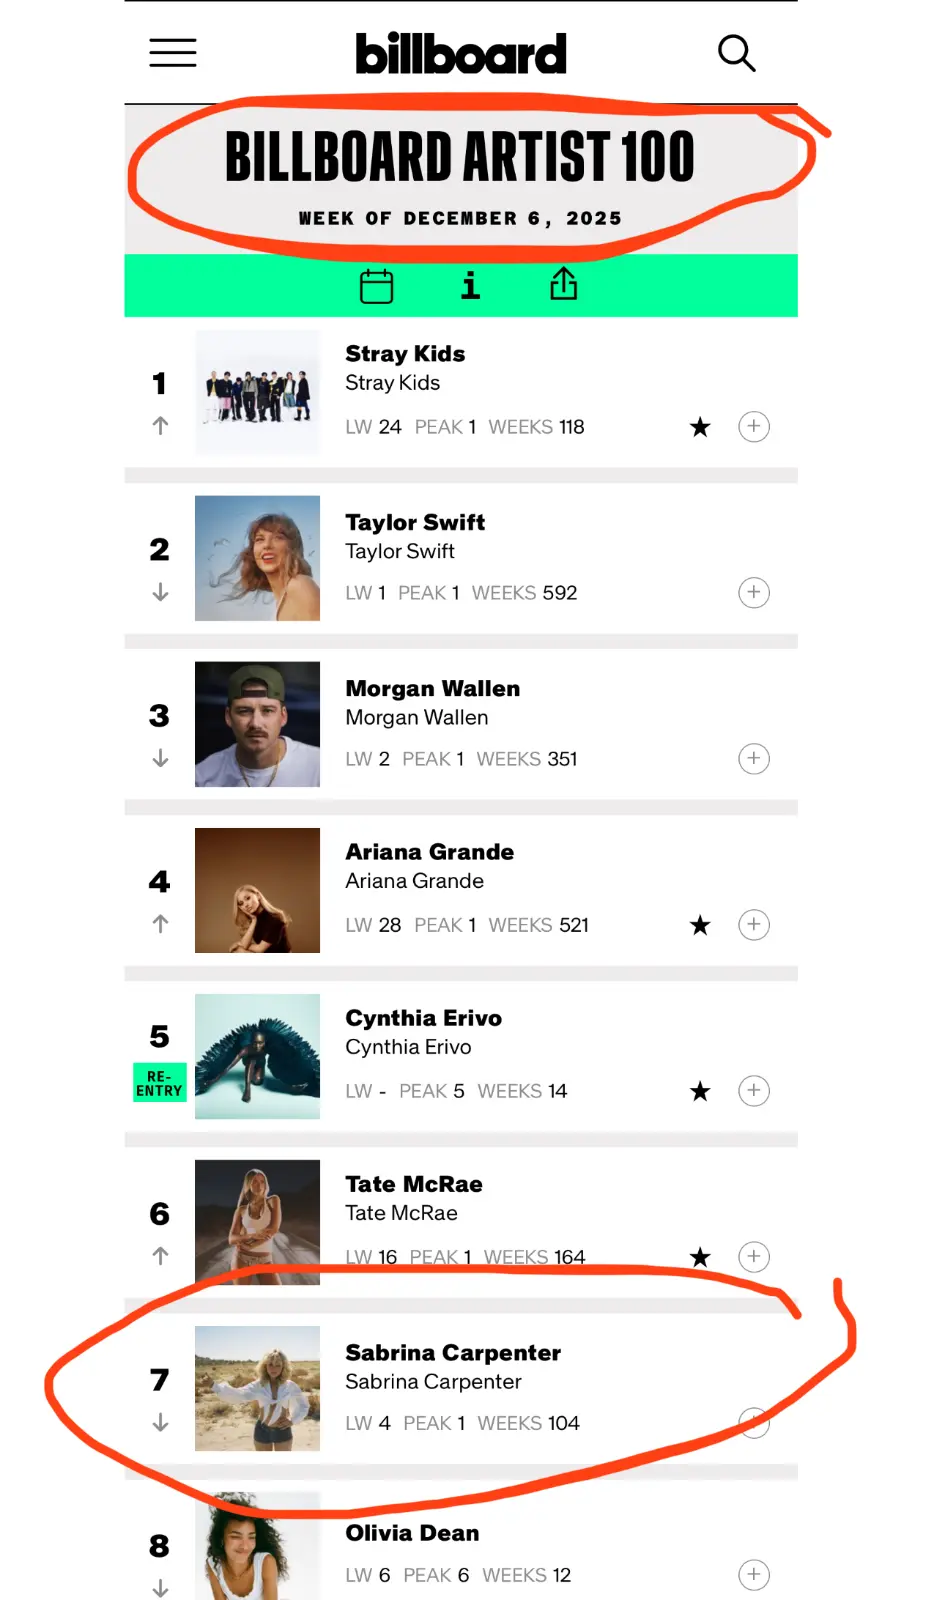Open the hamburger navigation menu

click(173, 53)
